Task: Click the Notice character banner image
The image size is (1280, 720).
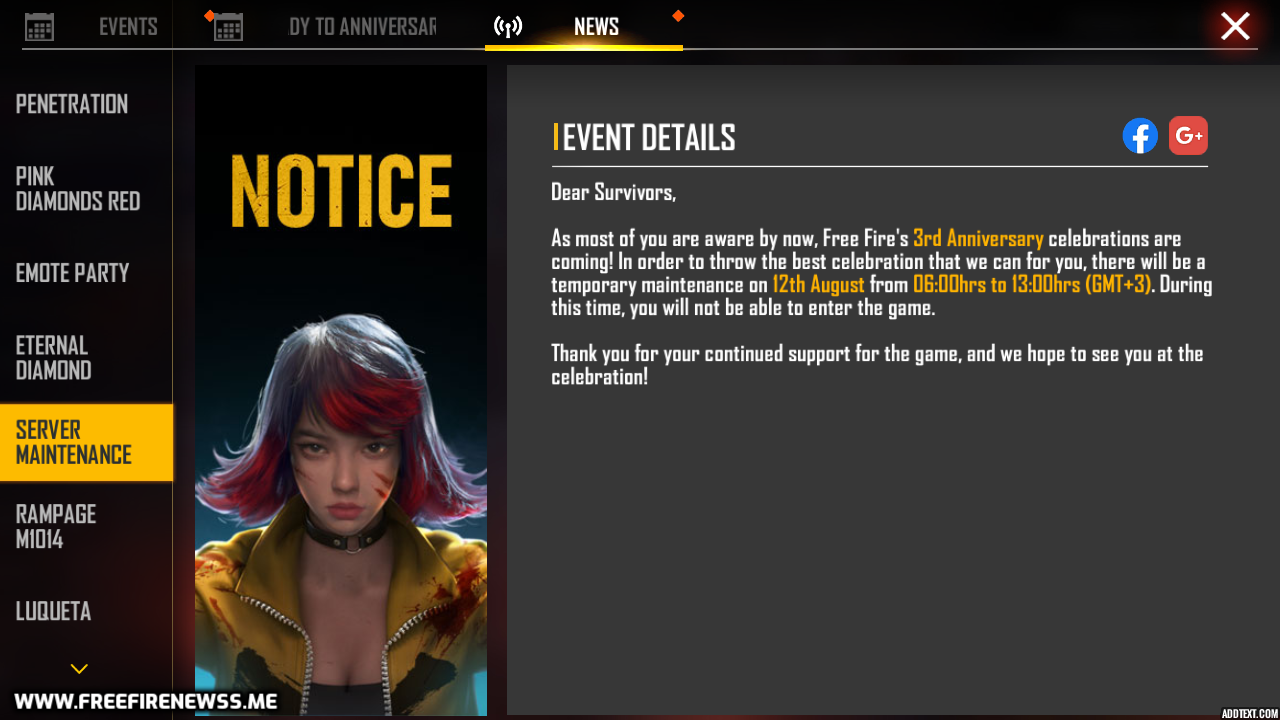Action: (341, 390)
